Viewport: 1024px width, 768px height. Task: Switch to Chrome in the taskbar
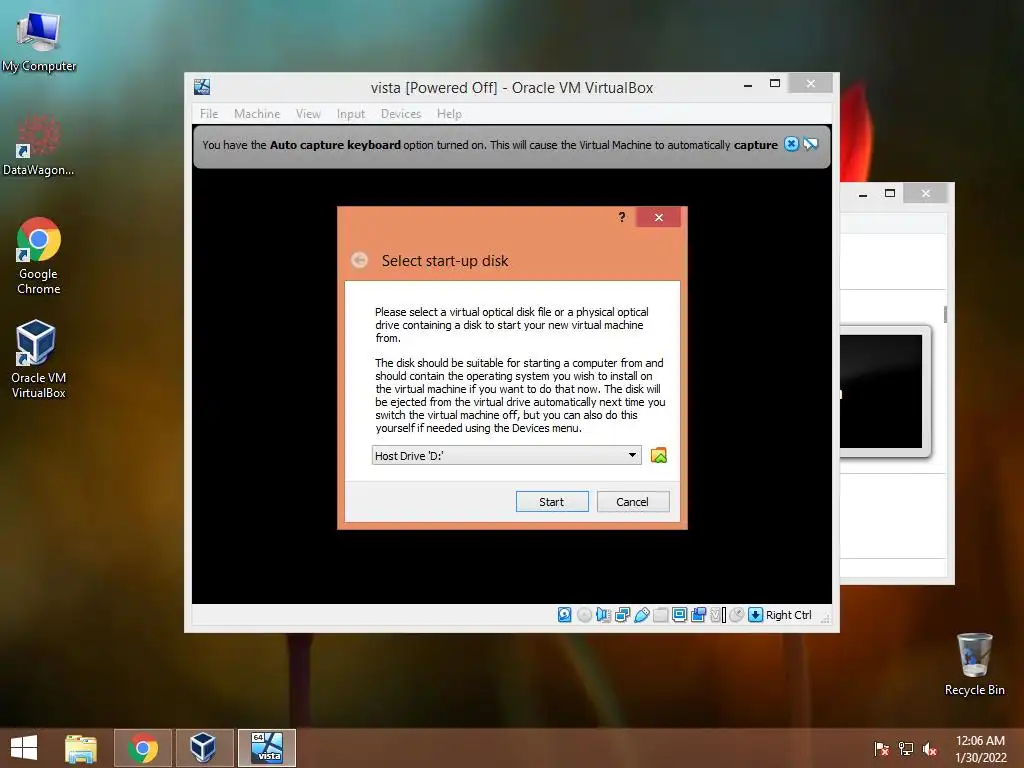coord(143,748)
